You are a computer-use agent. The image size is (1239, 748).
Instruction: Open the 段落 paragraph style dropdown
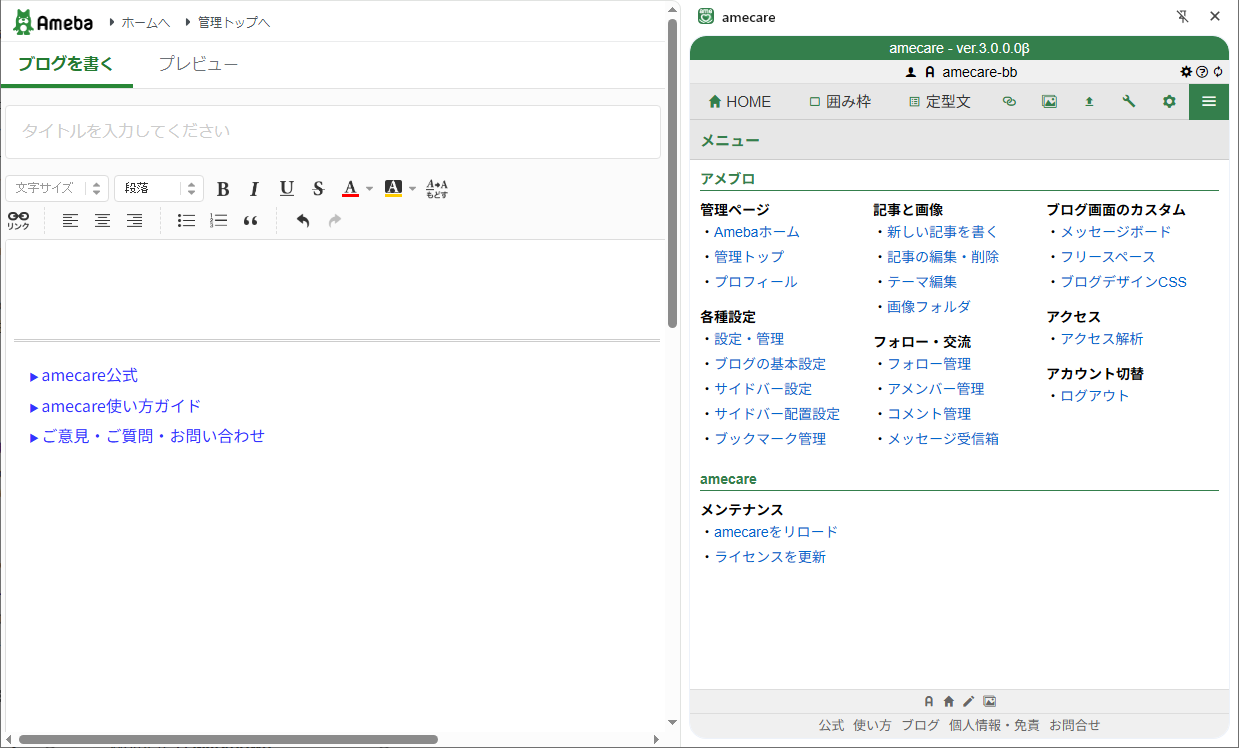[x=158, y=189]
